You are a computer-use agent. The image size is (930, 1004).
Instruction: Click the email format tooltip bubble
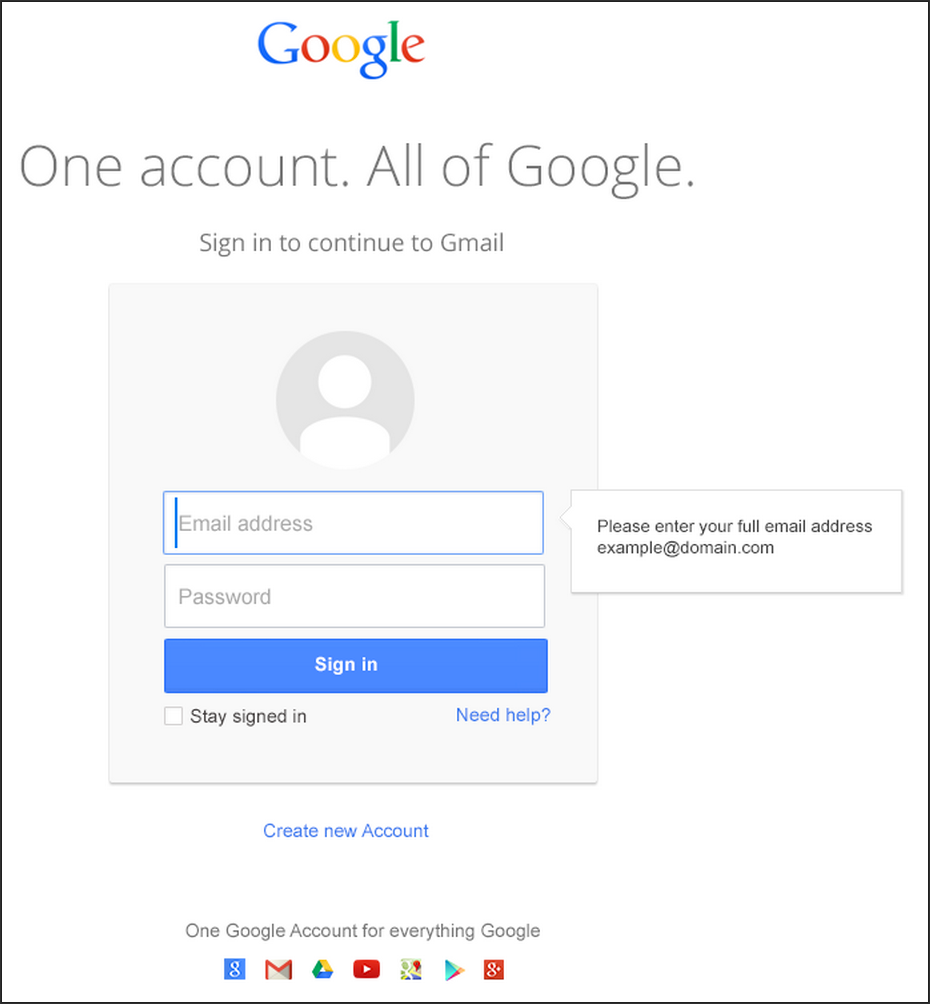point(736,538)
